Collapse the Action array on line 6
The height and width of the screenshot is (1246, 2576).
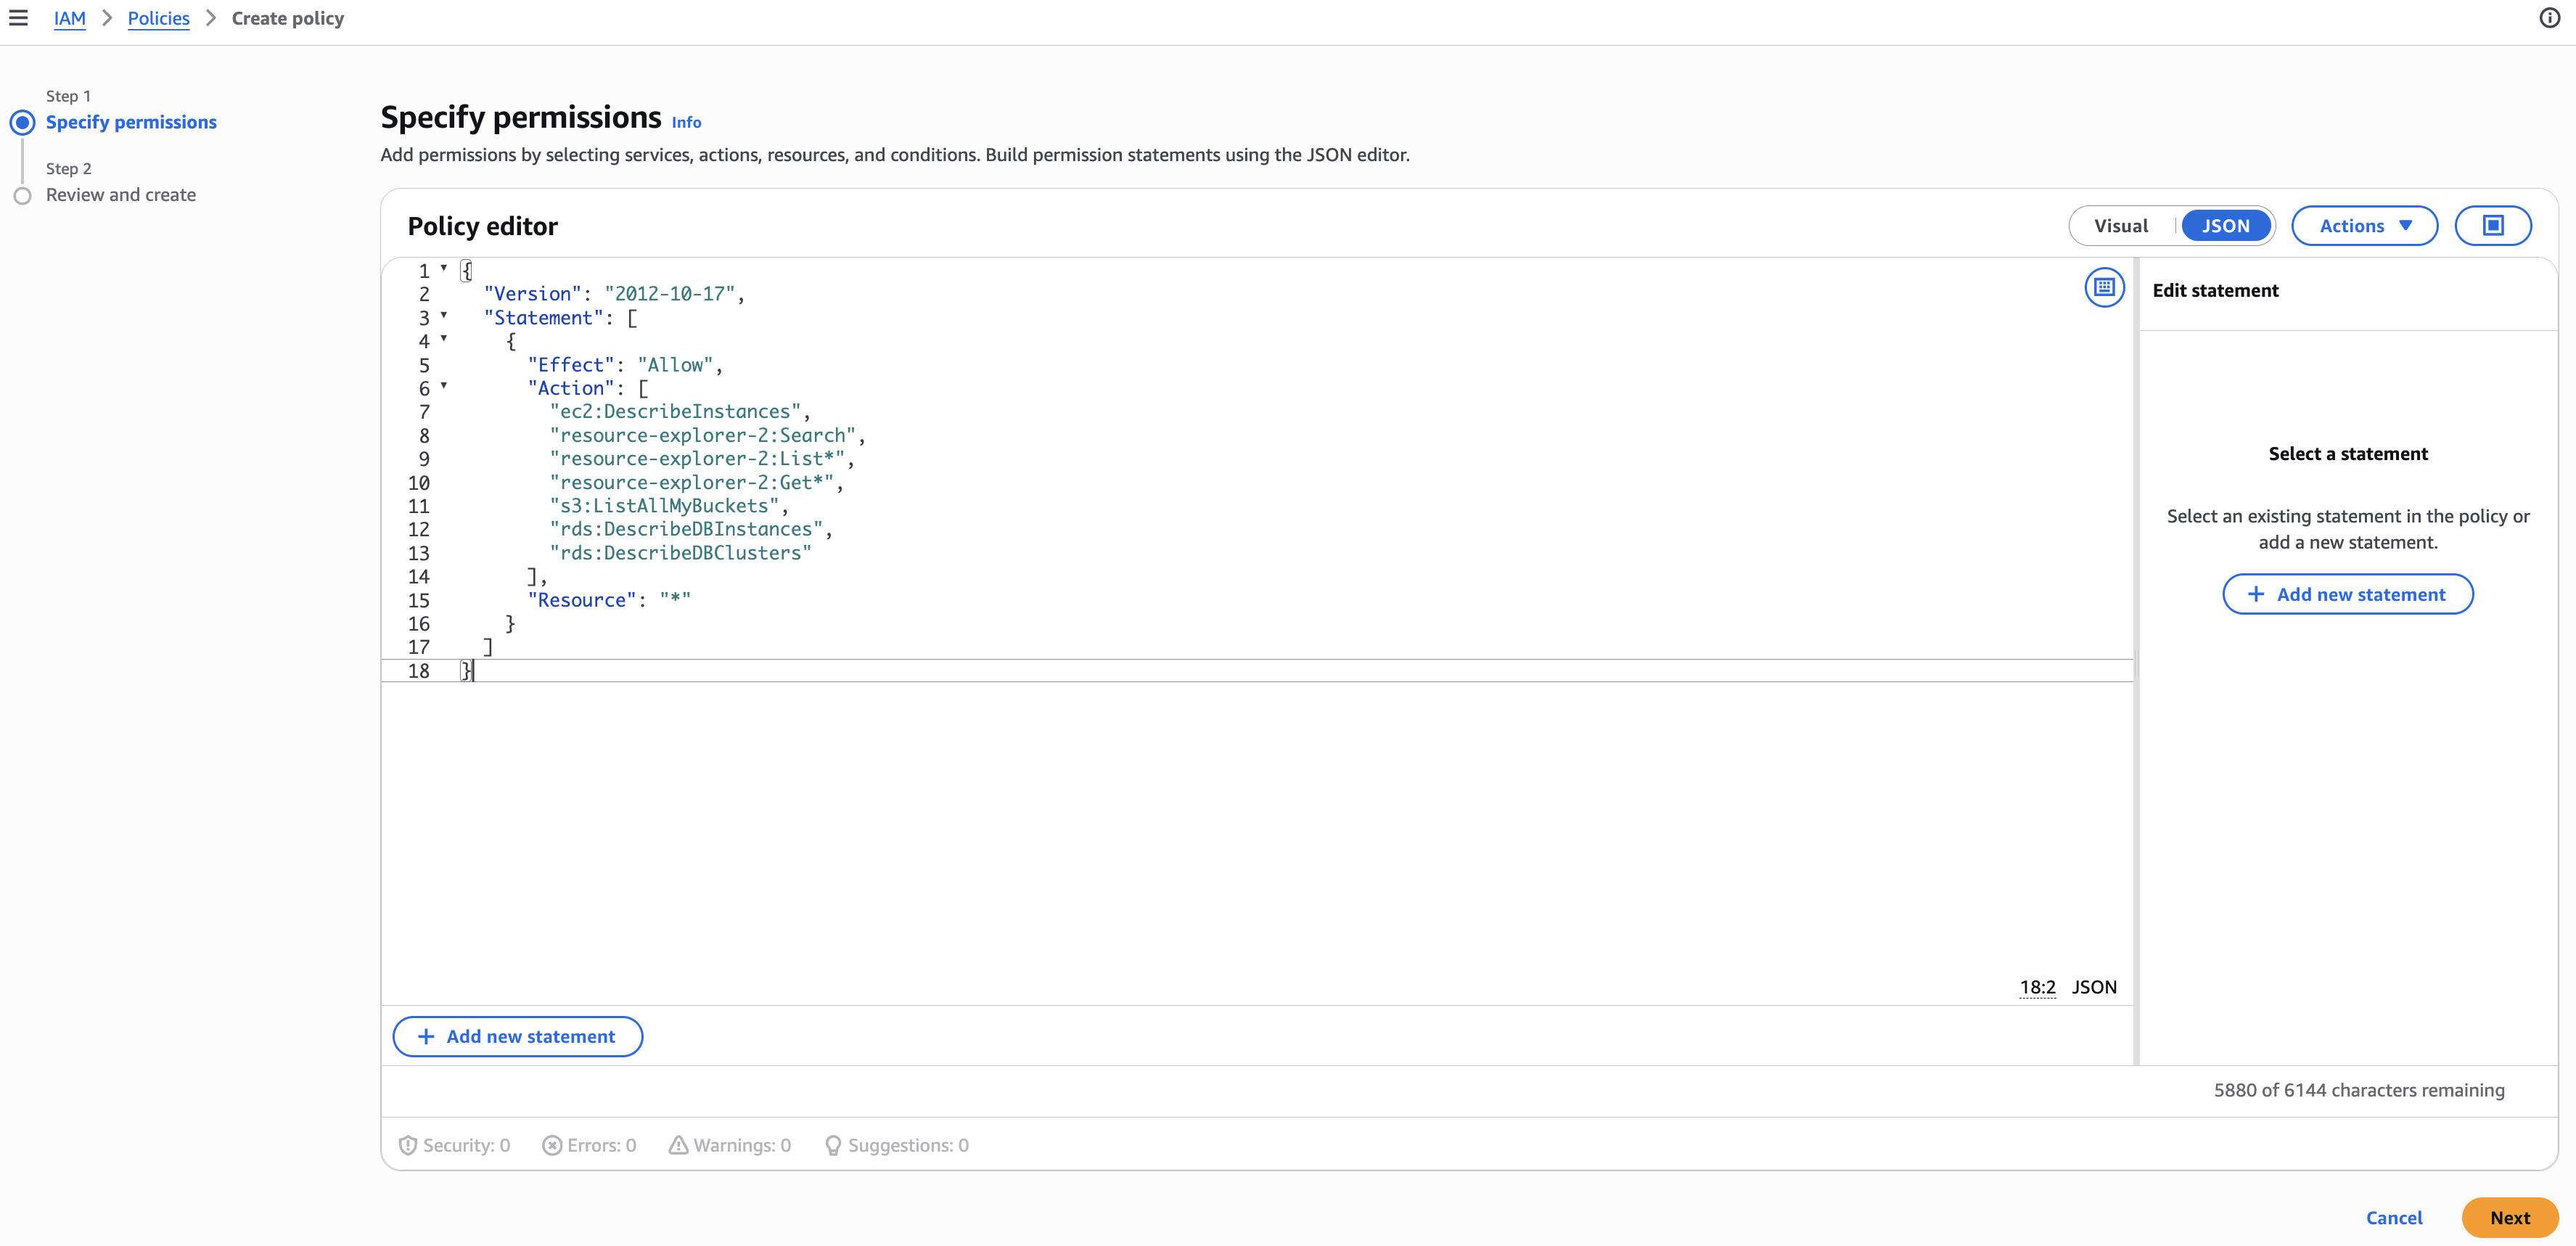pyautogui.click(x=444, y=385)
